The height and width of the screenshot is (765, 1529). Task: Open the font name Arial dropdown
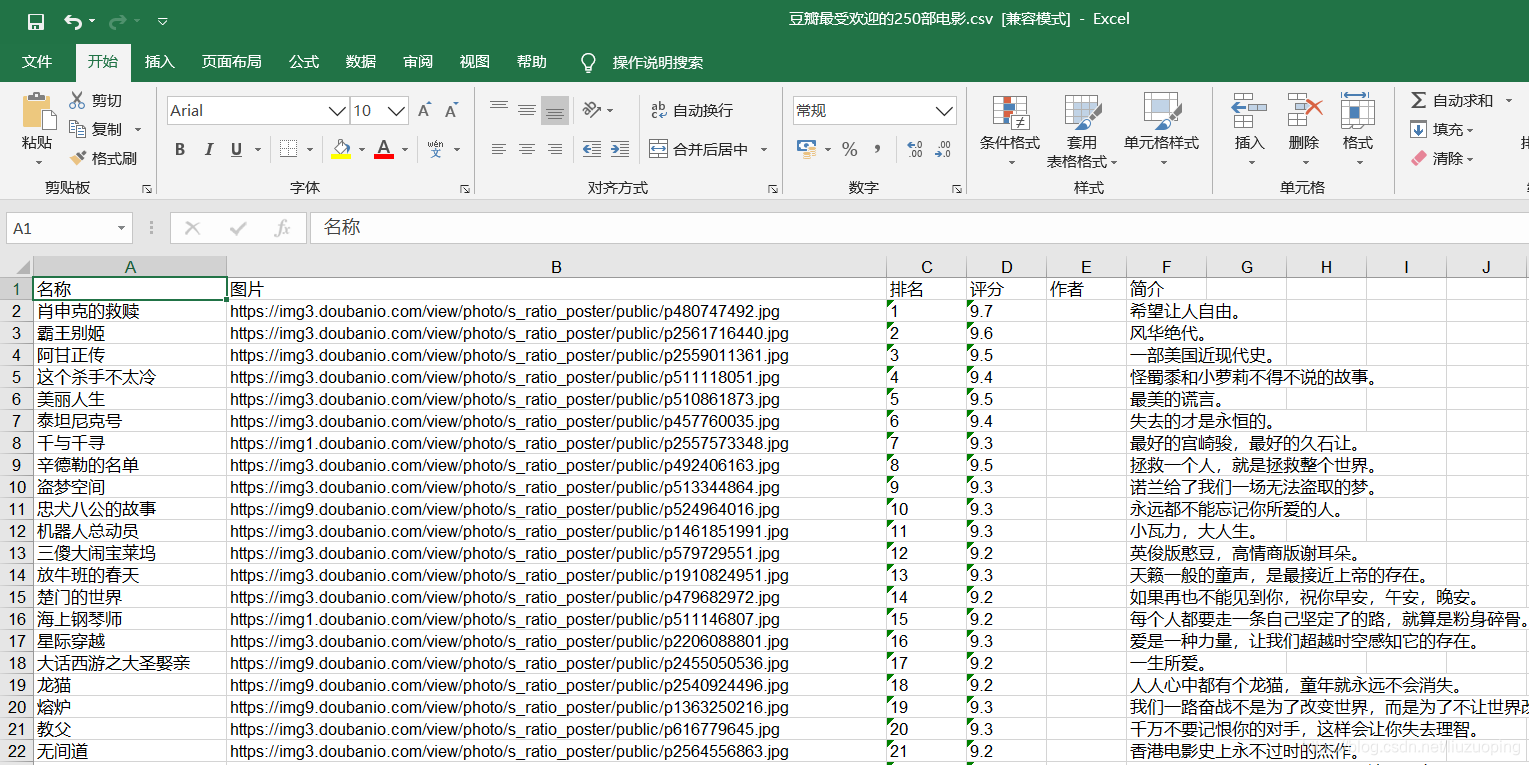338,110
